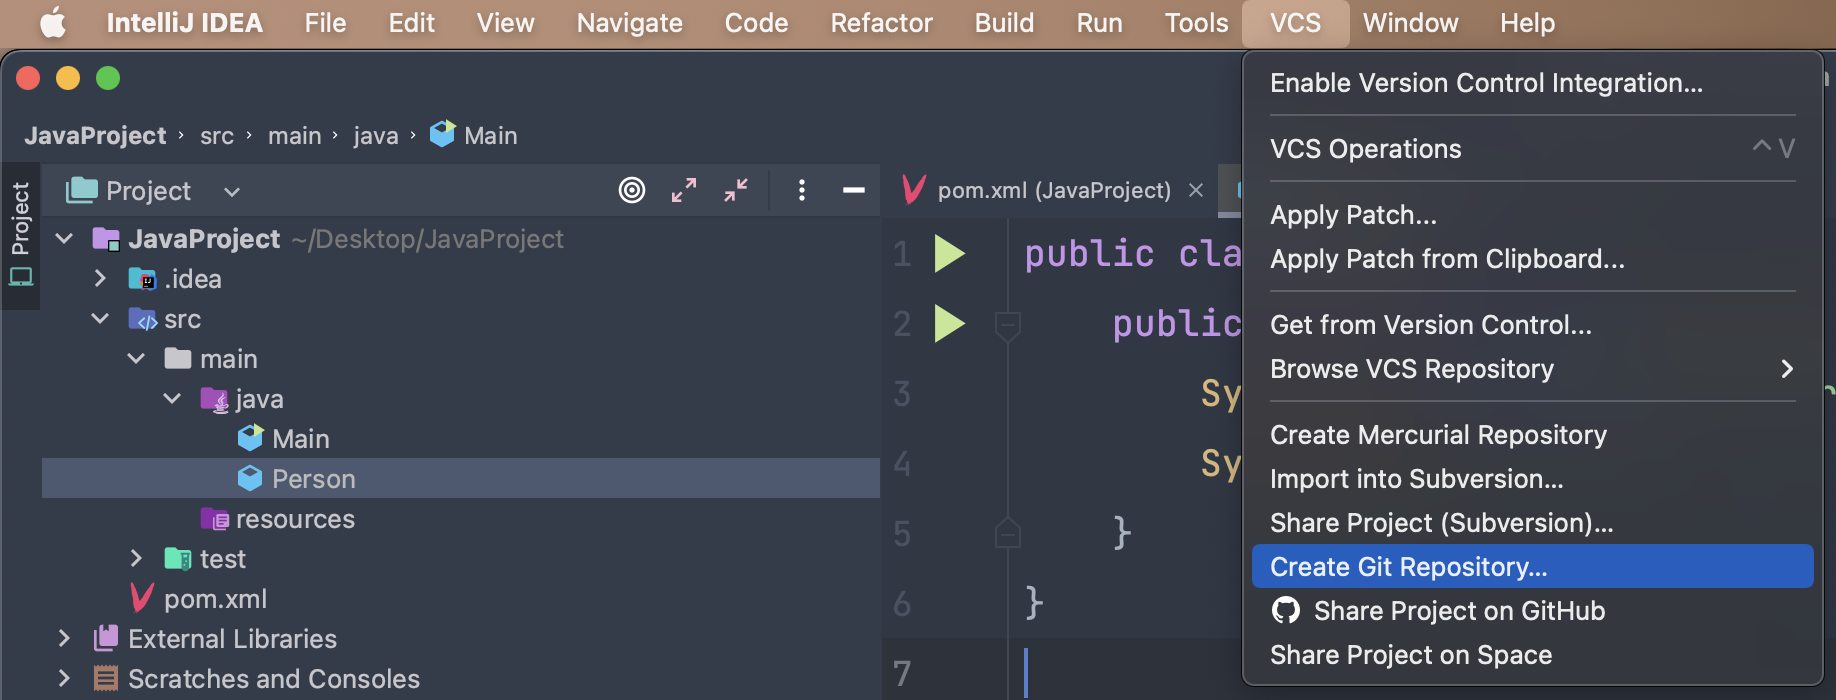1836x700 pixels.
Task: Click the fold end marker on line 5
Action: point(1007,533)
